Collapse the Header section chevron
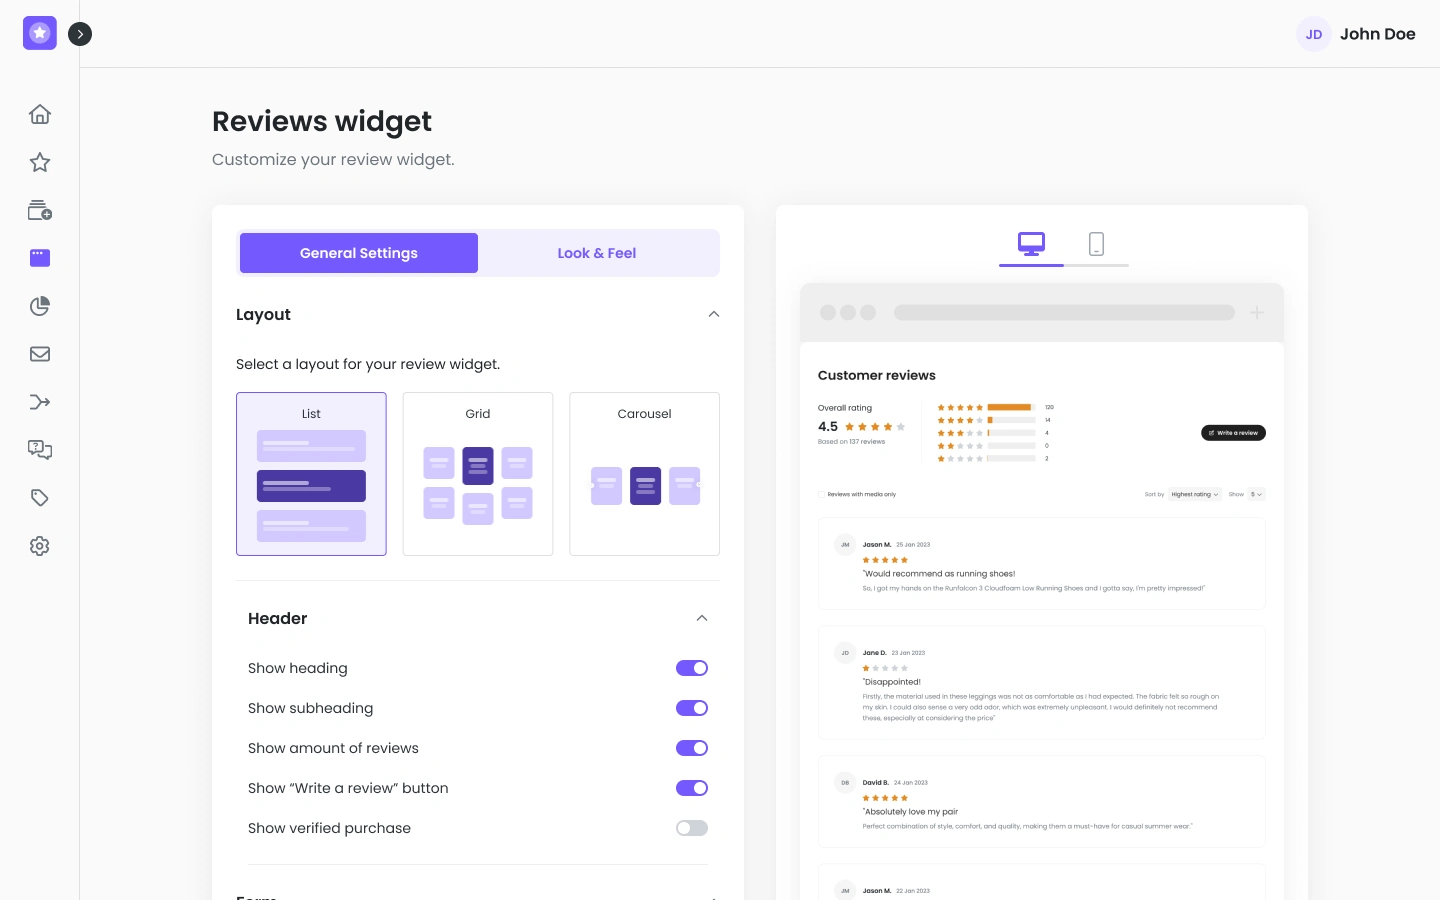The height and width of the screenshot is (900, 1440). pyautogui.click(x=702, y=618)
